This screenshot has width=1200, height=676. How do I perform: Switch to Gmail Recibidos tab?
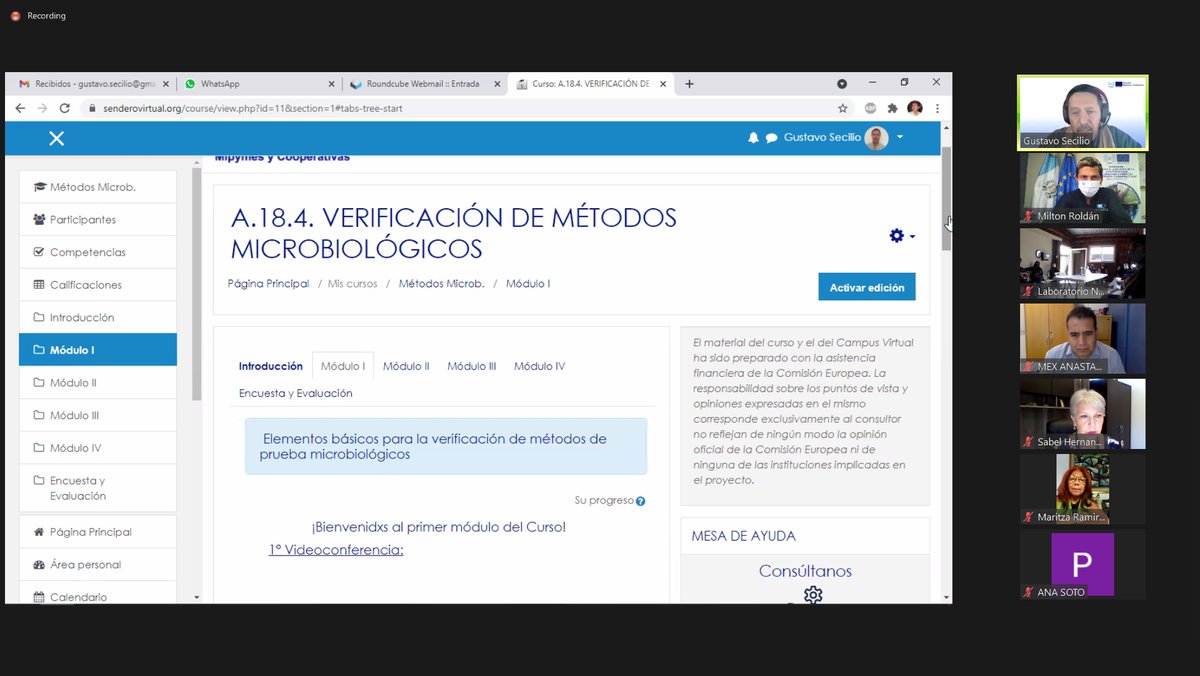click(92, 84)
